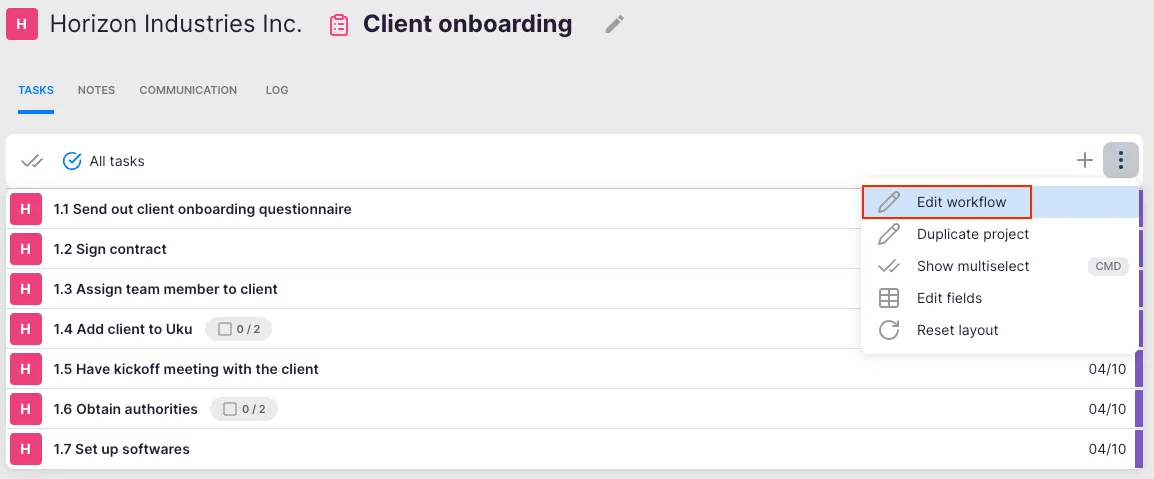
Task: Select Edit workflow from the menu
Action: point(960,202)
